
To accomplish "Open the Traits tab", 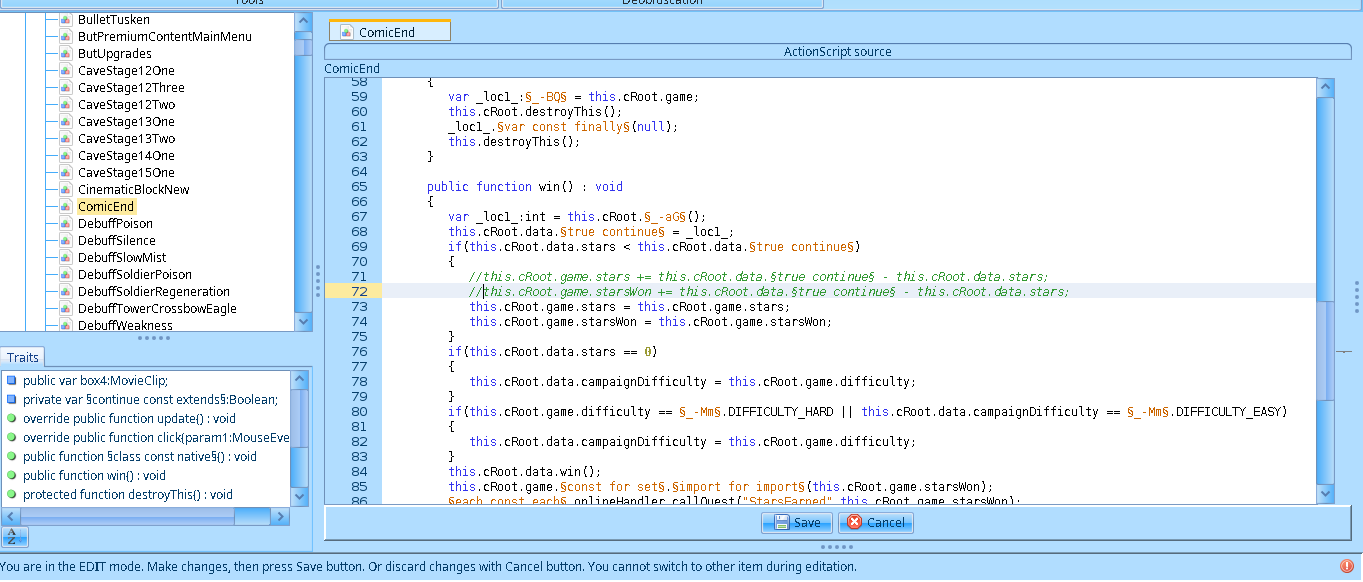I will pyautogui.click(x=22, y=358).
